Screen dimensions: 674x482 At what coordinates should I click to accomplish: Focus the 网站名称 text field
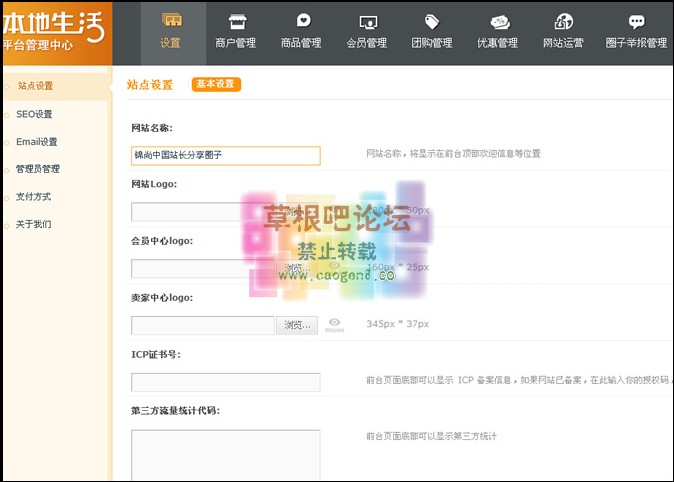(x=225, y=155)
